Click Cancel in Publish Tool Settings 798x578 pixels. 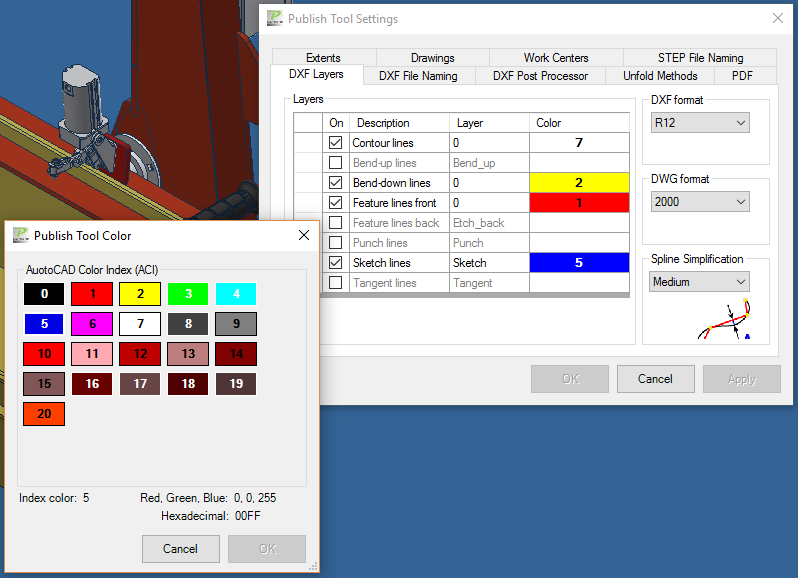[656, 379]
